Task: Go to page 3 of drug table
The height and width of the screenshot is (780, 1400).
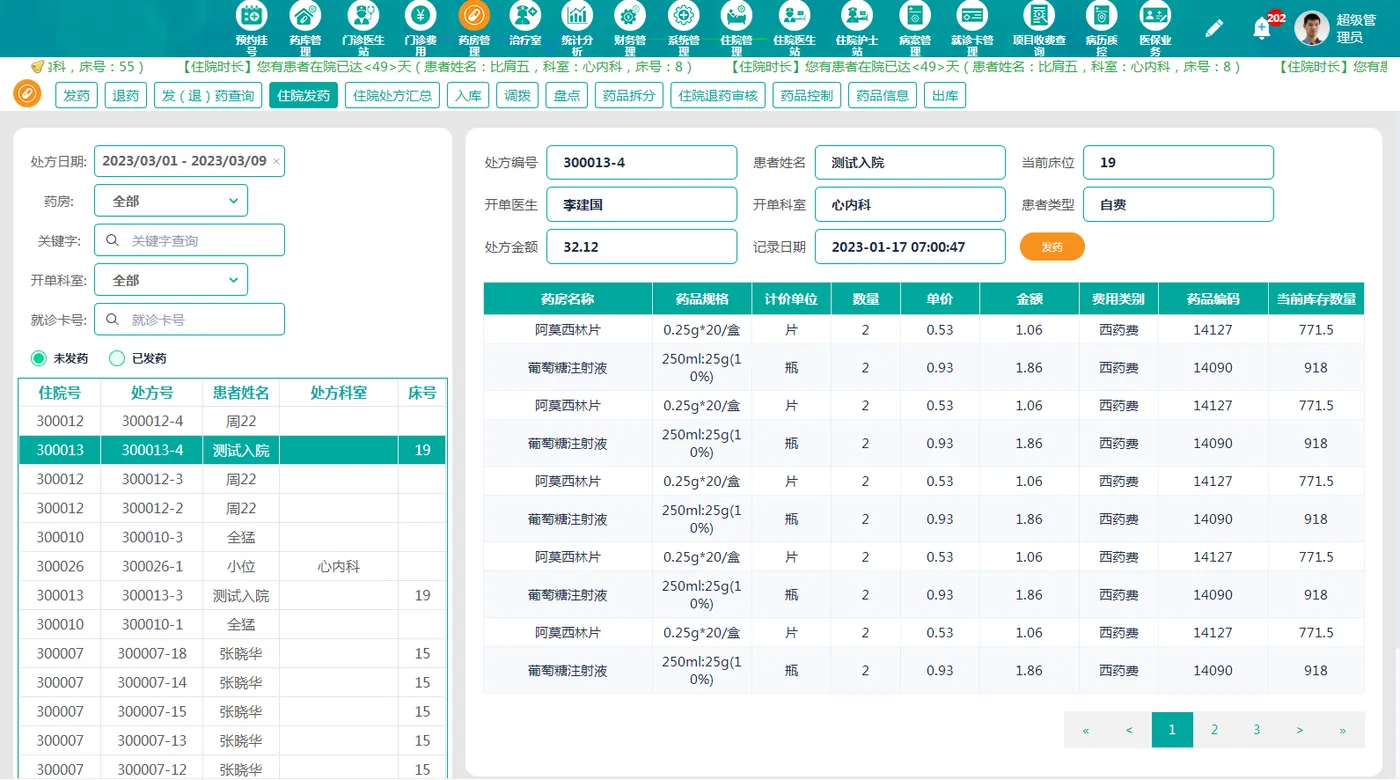Action: pos(1257,730)
